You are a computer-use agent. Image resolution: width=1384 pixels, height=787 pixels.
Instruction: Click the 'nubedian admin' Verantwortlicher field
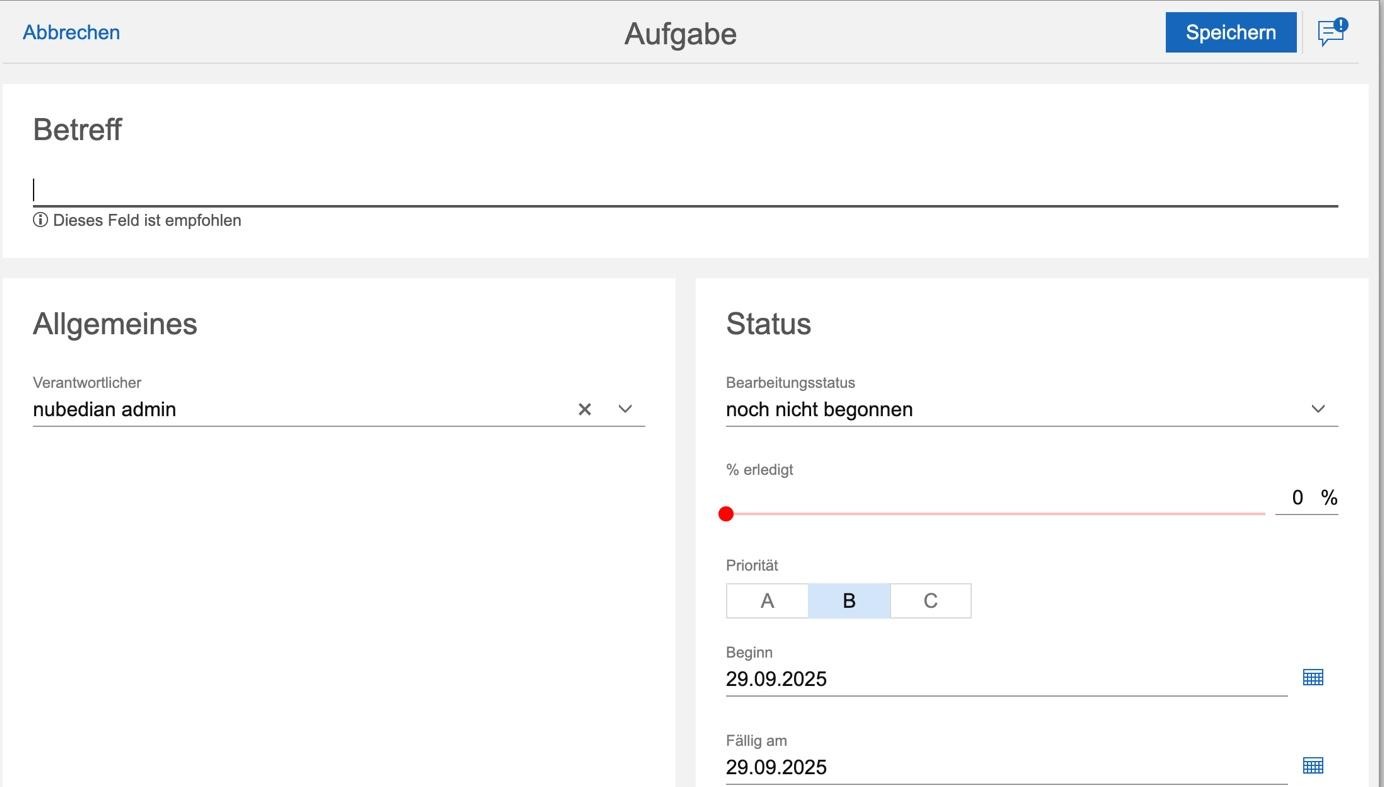point(300,409)
